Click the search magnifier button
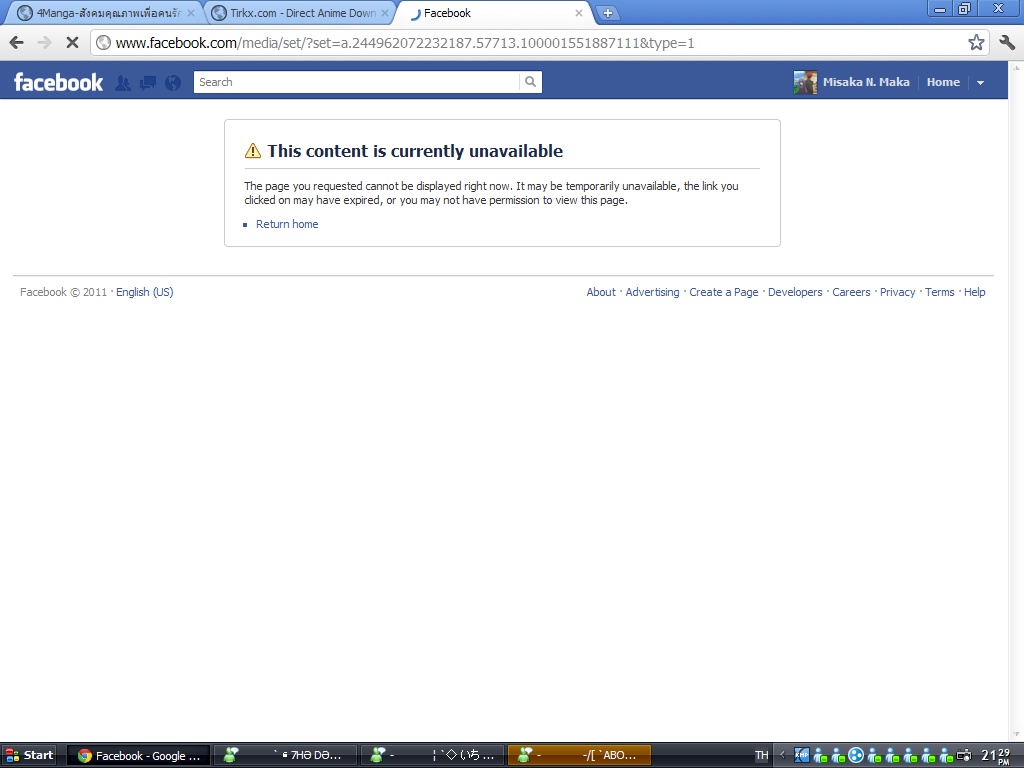 (x=530, y=82)
